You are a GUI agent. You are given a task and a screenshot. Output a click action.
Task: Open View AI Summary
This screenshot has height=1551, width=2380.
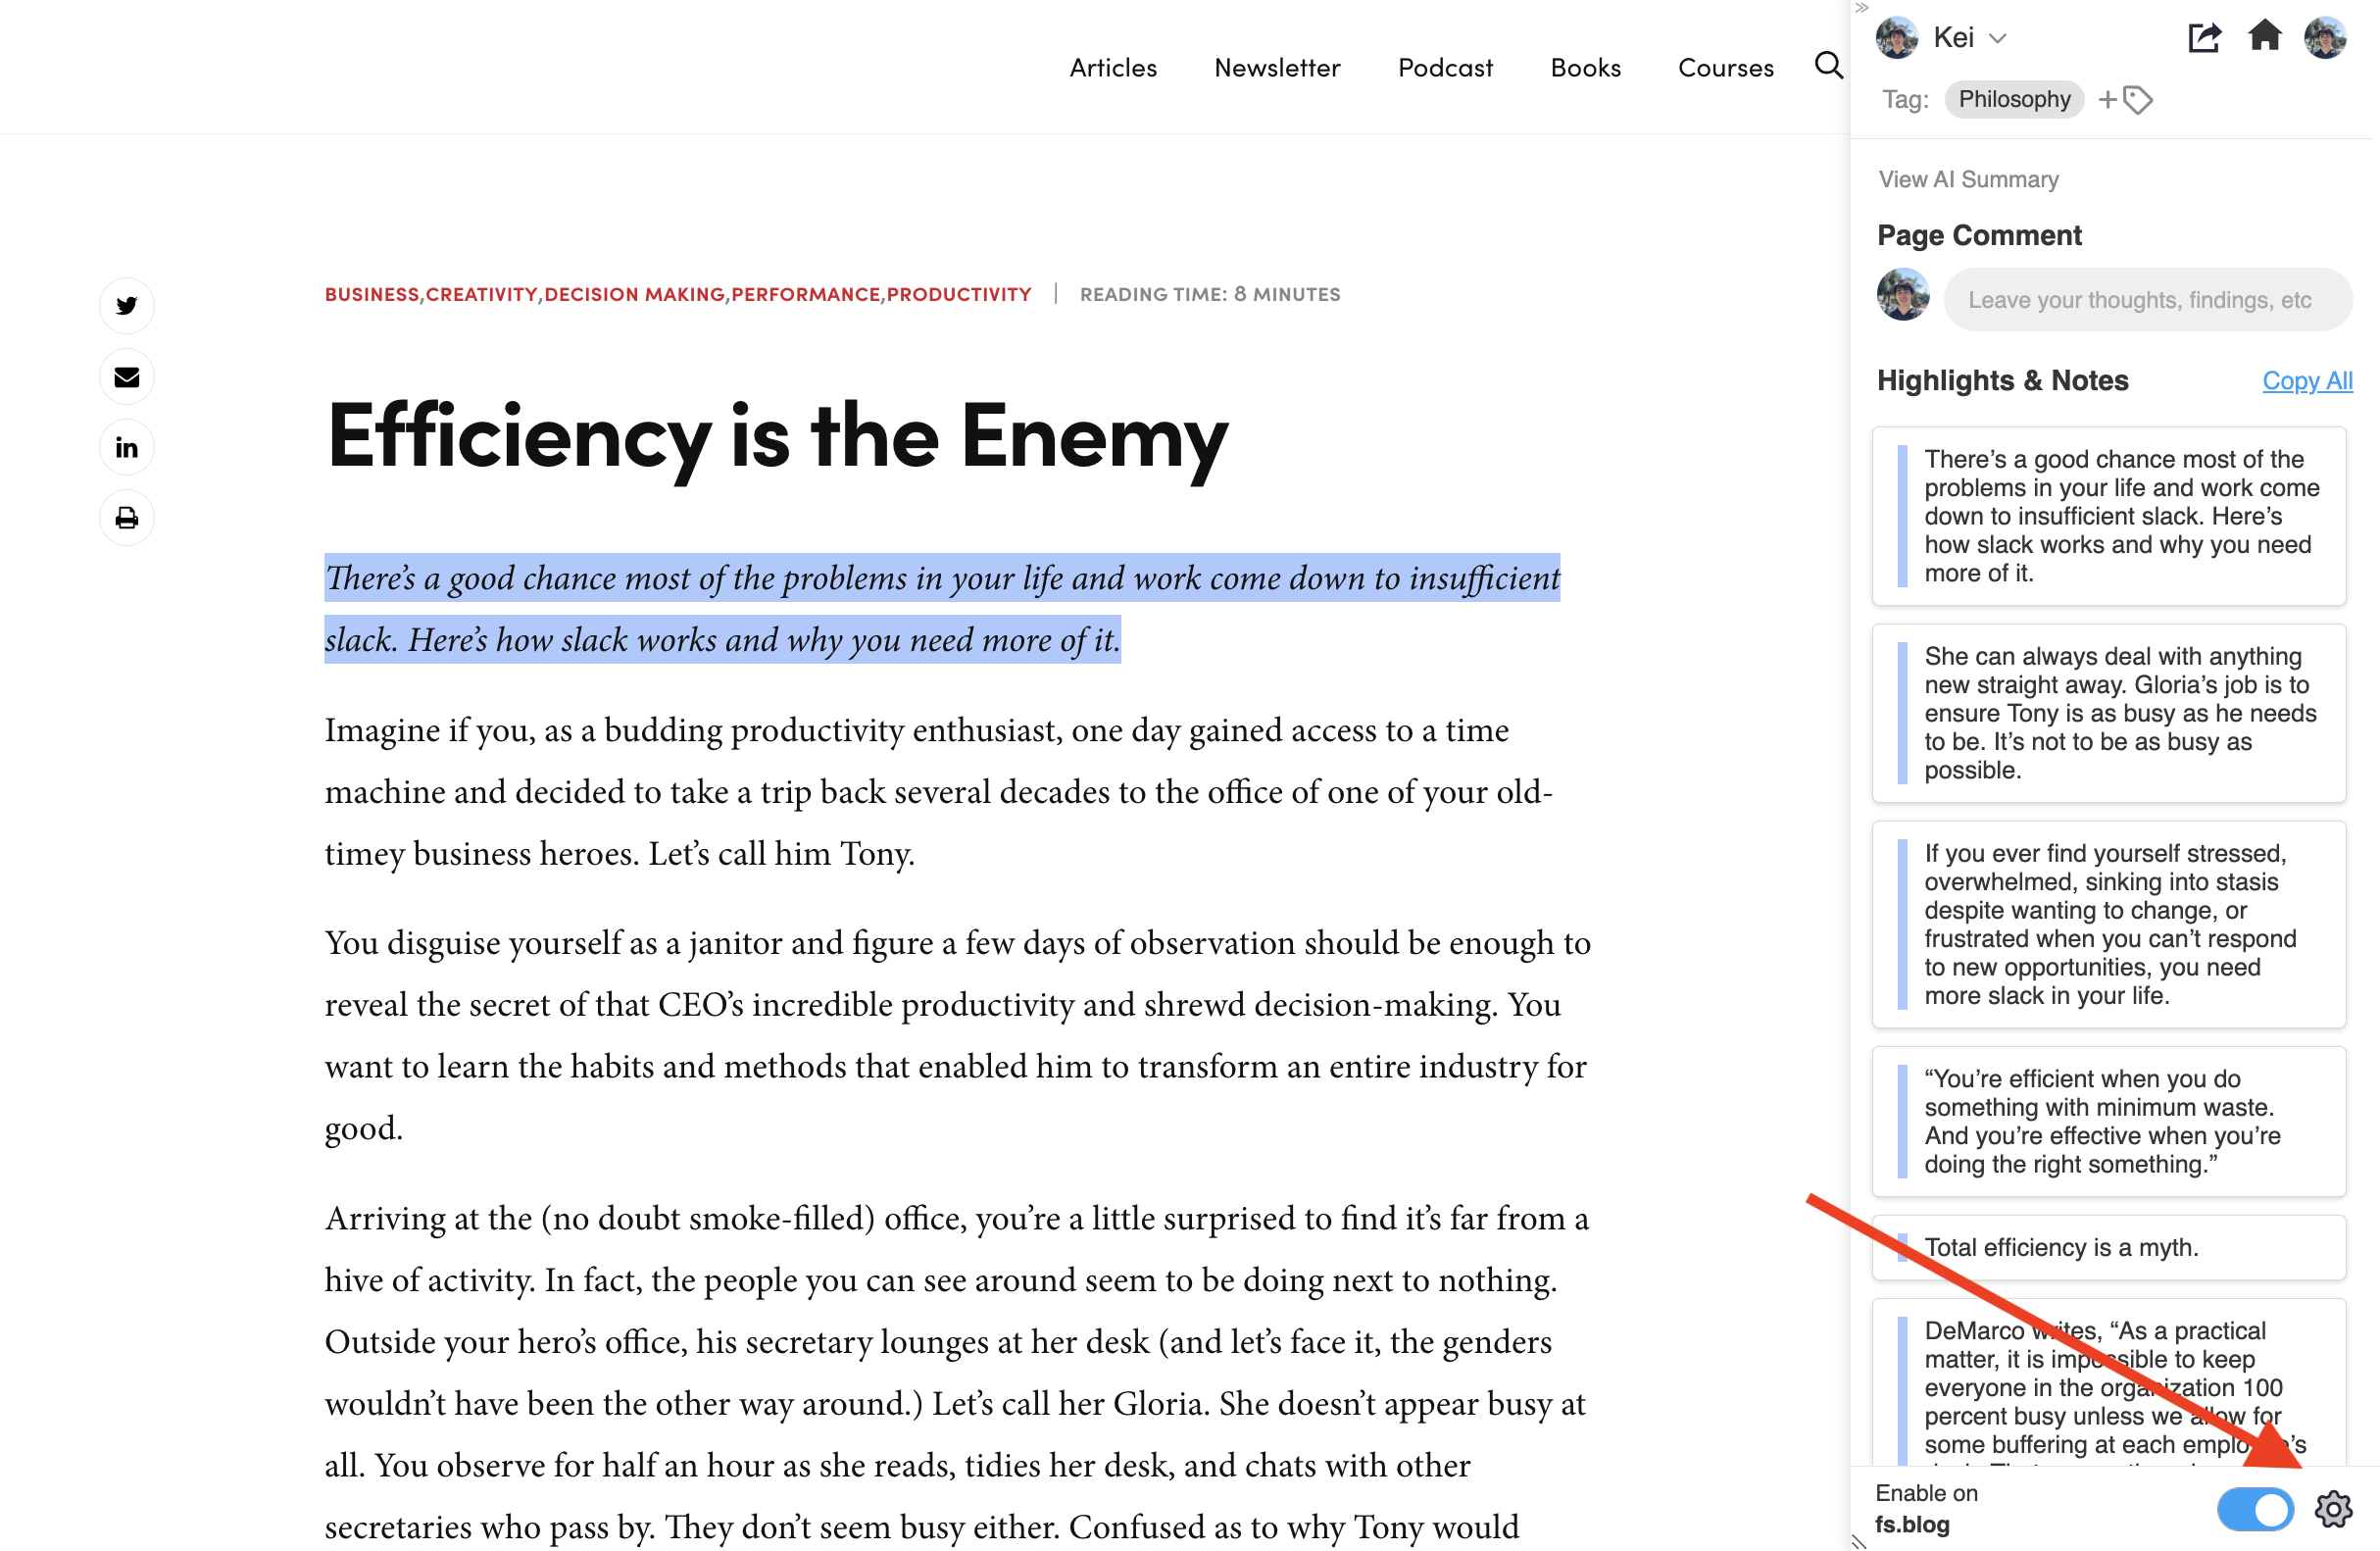click(1968, 179)
